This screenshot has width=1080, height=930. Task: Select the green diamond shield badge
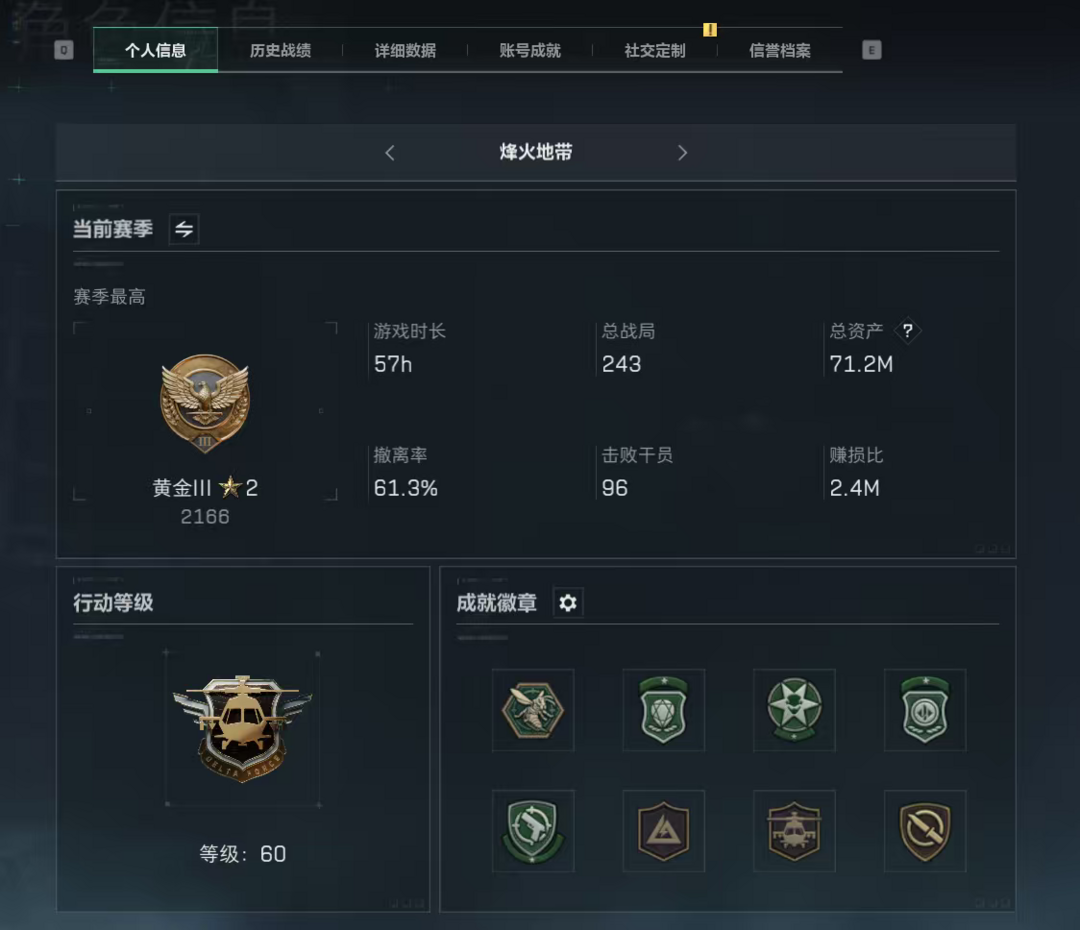pos(663,710)
